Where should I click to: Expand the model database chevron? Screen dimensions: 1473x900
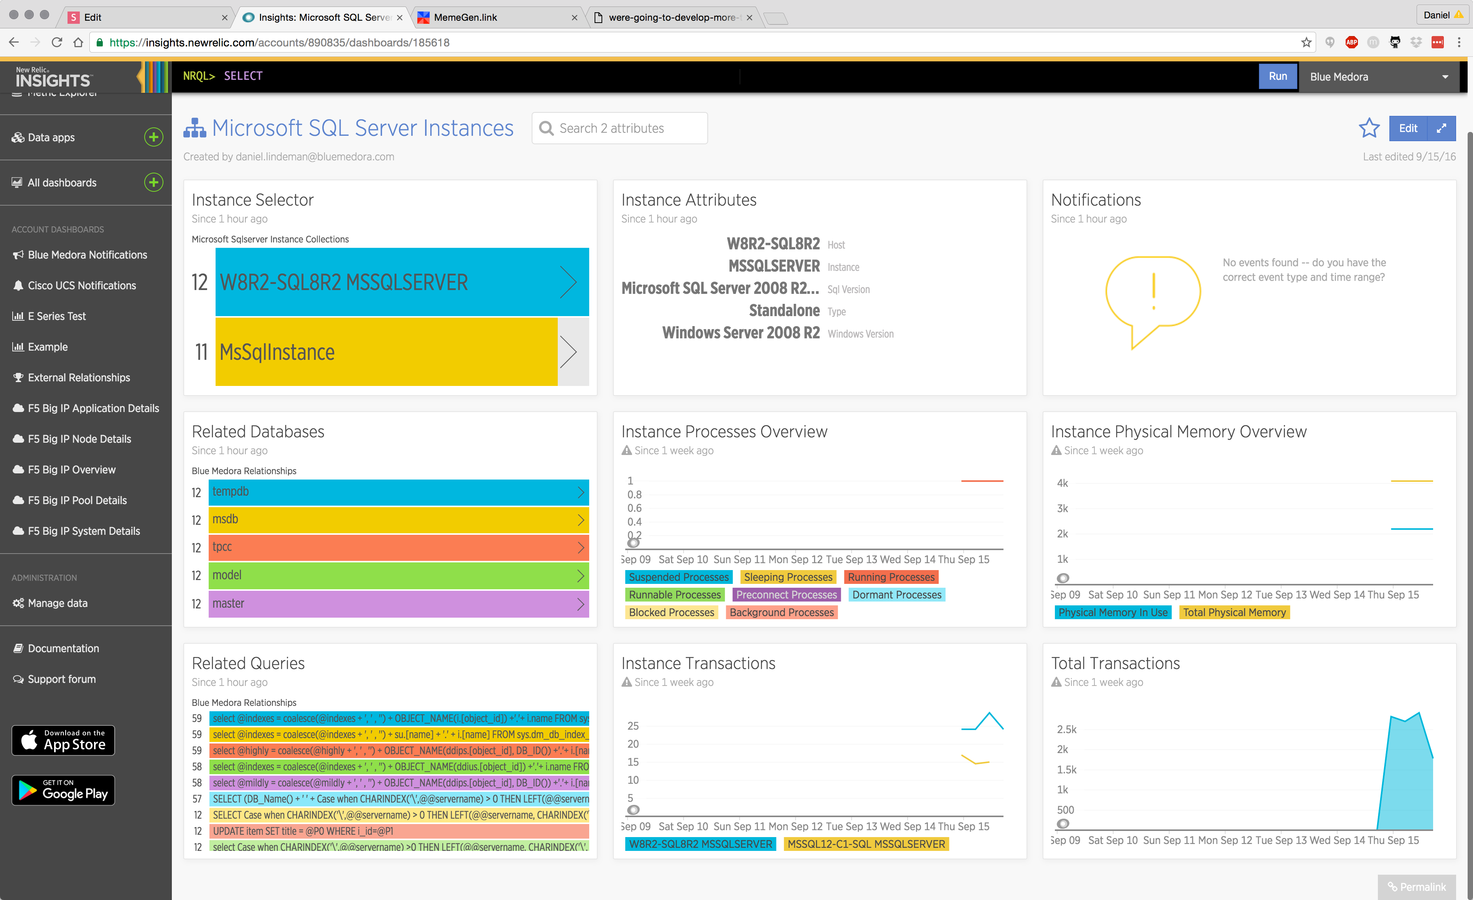click(x=581, y=576)
